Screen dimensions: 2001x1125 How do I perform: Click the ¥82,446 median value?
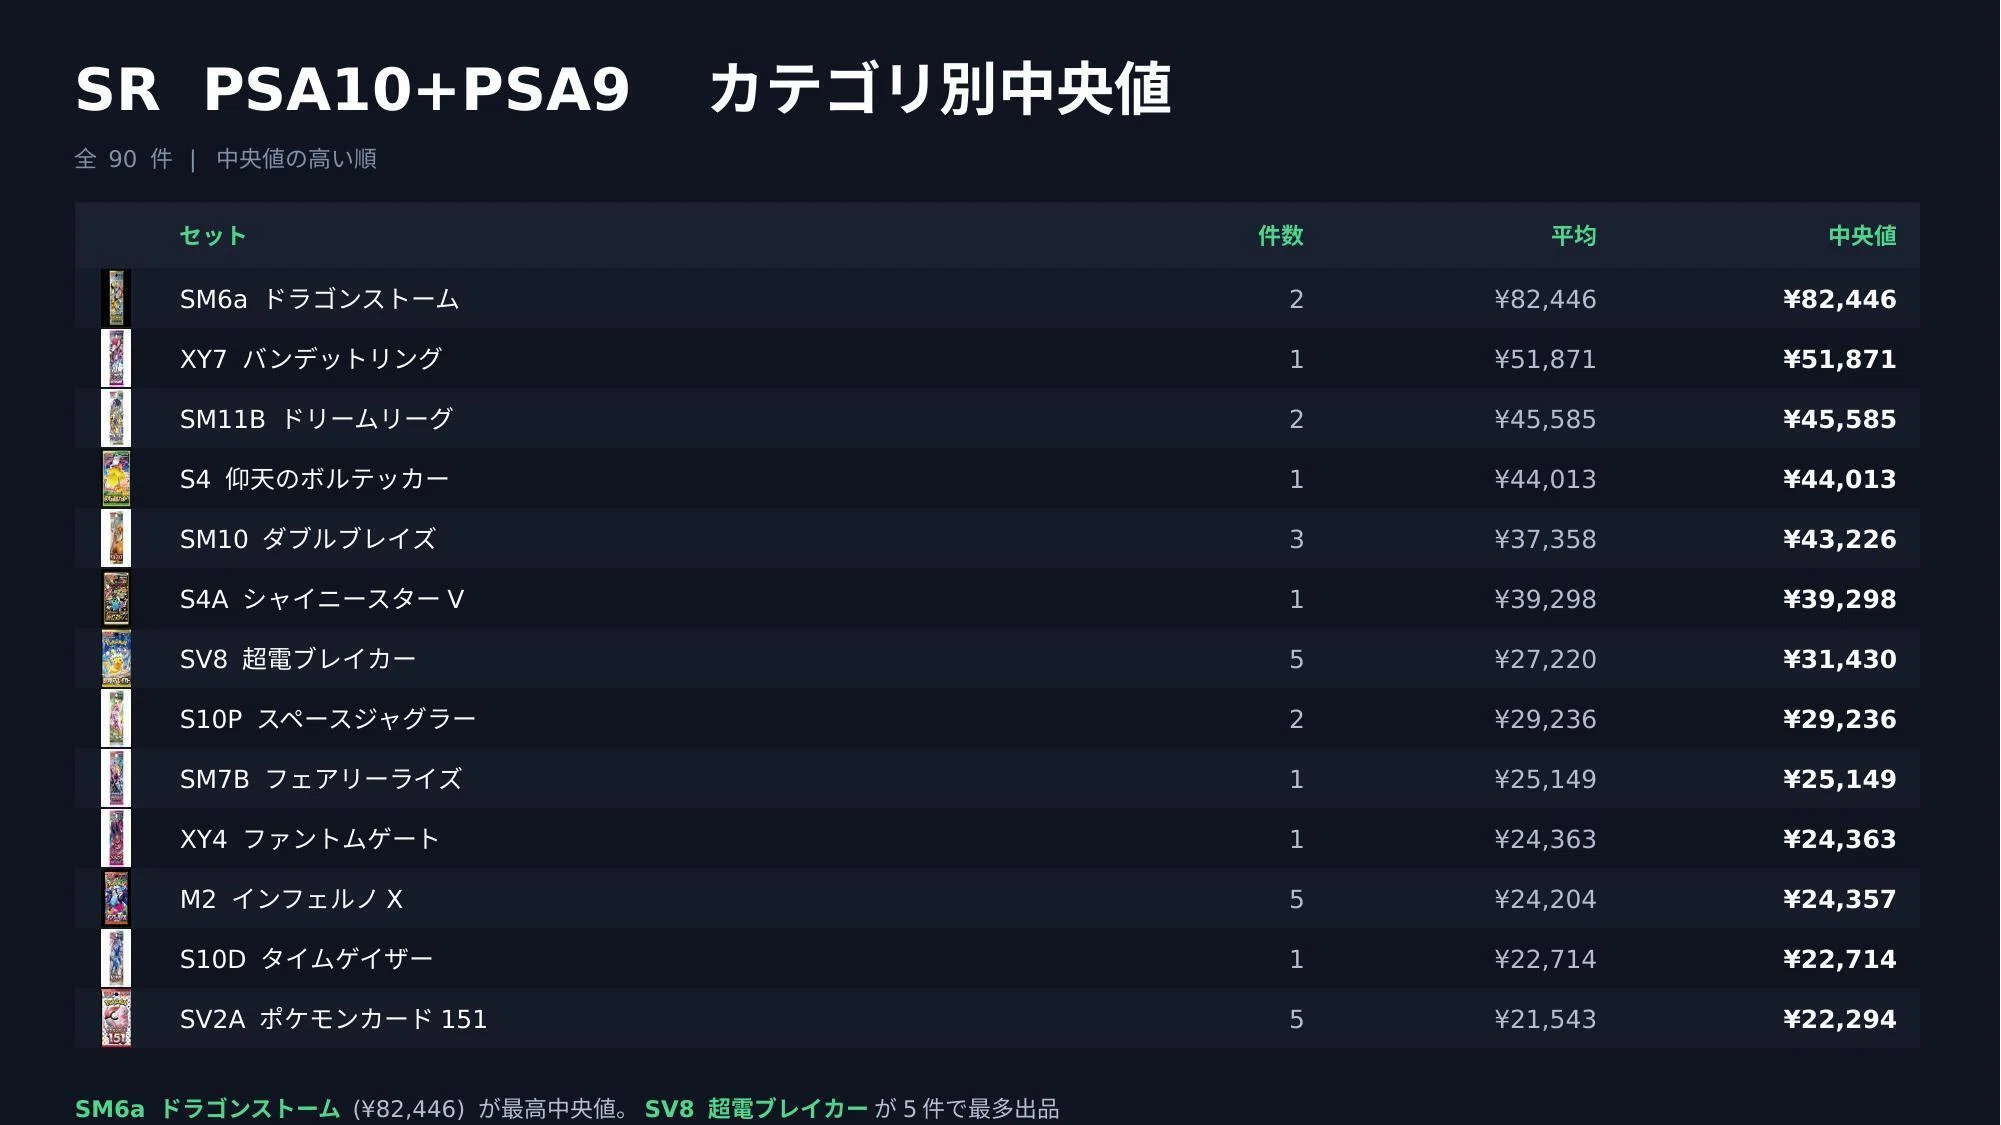point(1839,299)
